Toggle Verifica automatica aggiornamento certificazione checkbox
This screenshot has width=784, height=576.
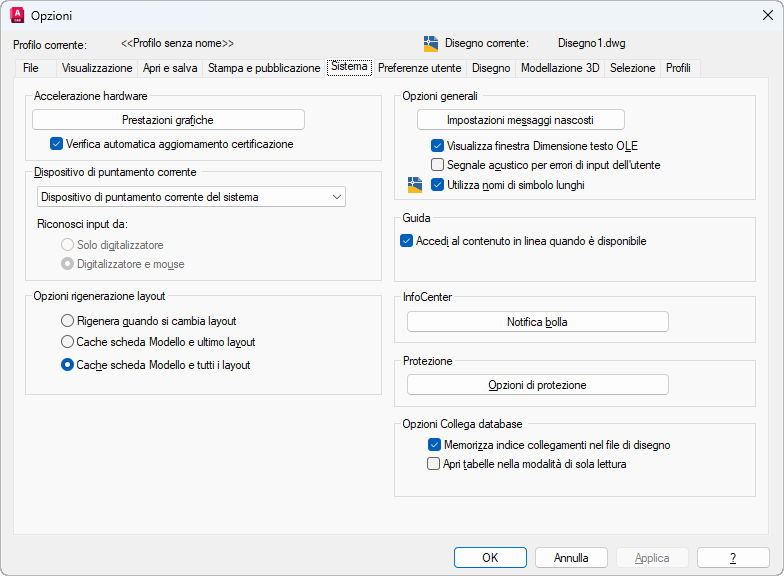click(57, 144)
